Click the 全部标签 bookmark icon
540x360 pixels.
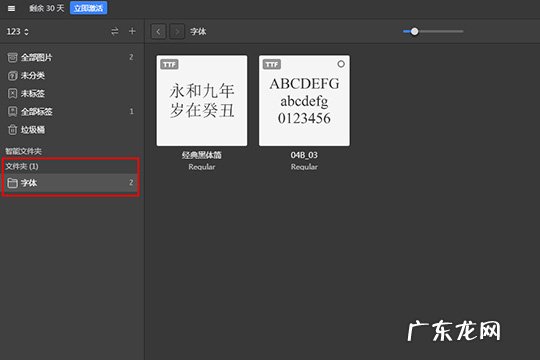(x=12, y=112)
